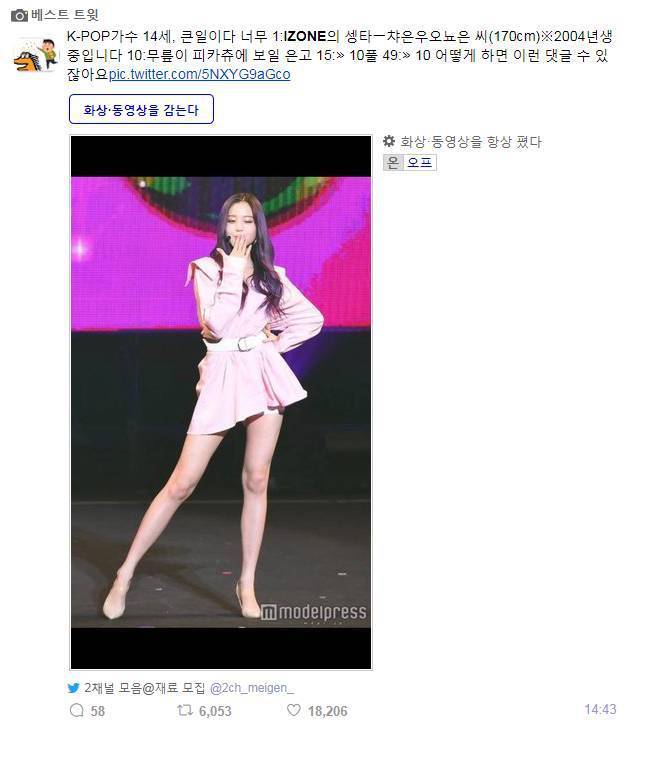Open the embedded stage performance image
The width and height of the screenshot is (657, 764).
(221, 402)
